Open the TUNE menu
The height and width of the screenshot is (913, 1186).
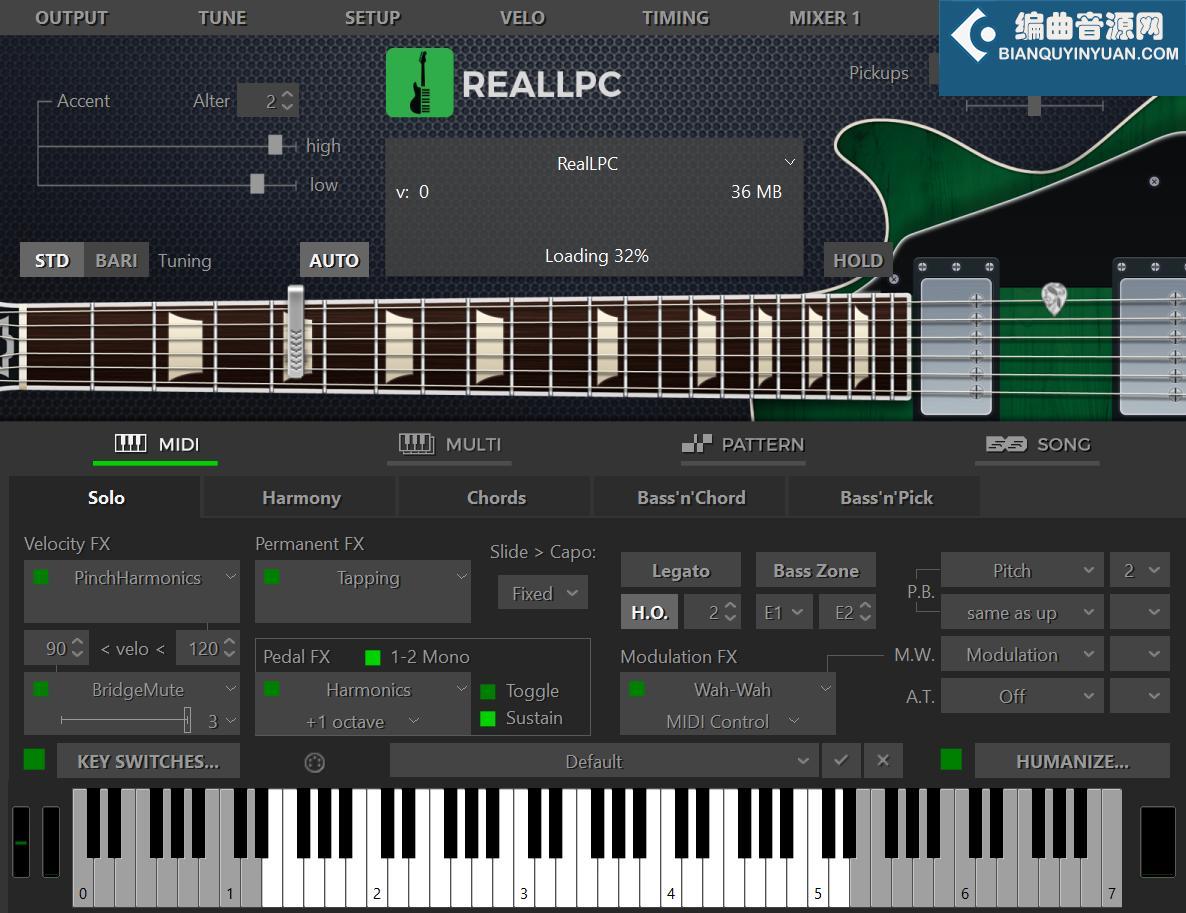222,17
